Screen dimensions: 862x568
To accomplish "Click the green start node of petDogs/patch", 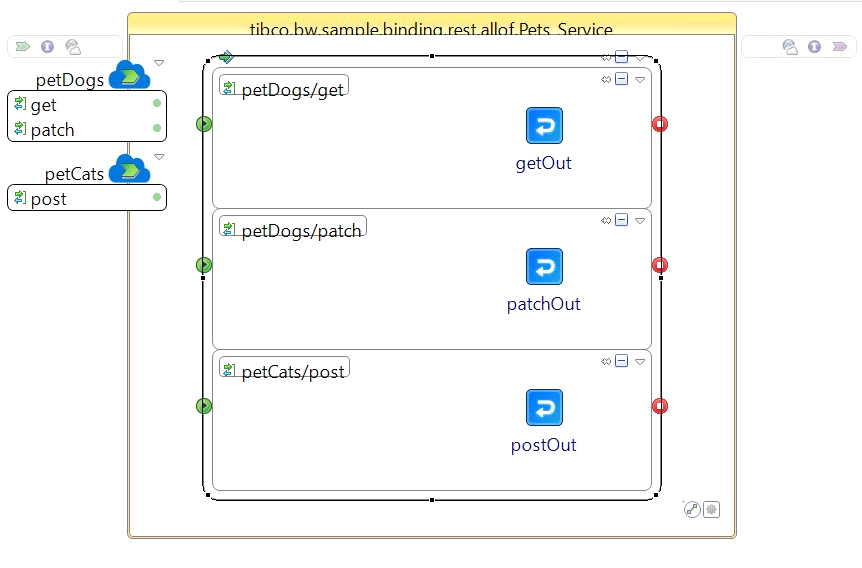I will click(x=204, y=265).
